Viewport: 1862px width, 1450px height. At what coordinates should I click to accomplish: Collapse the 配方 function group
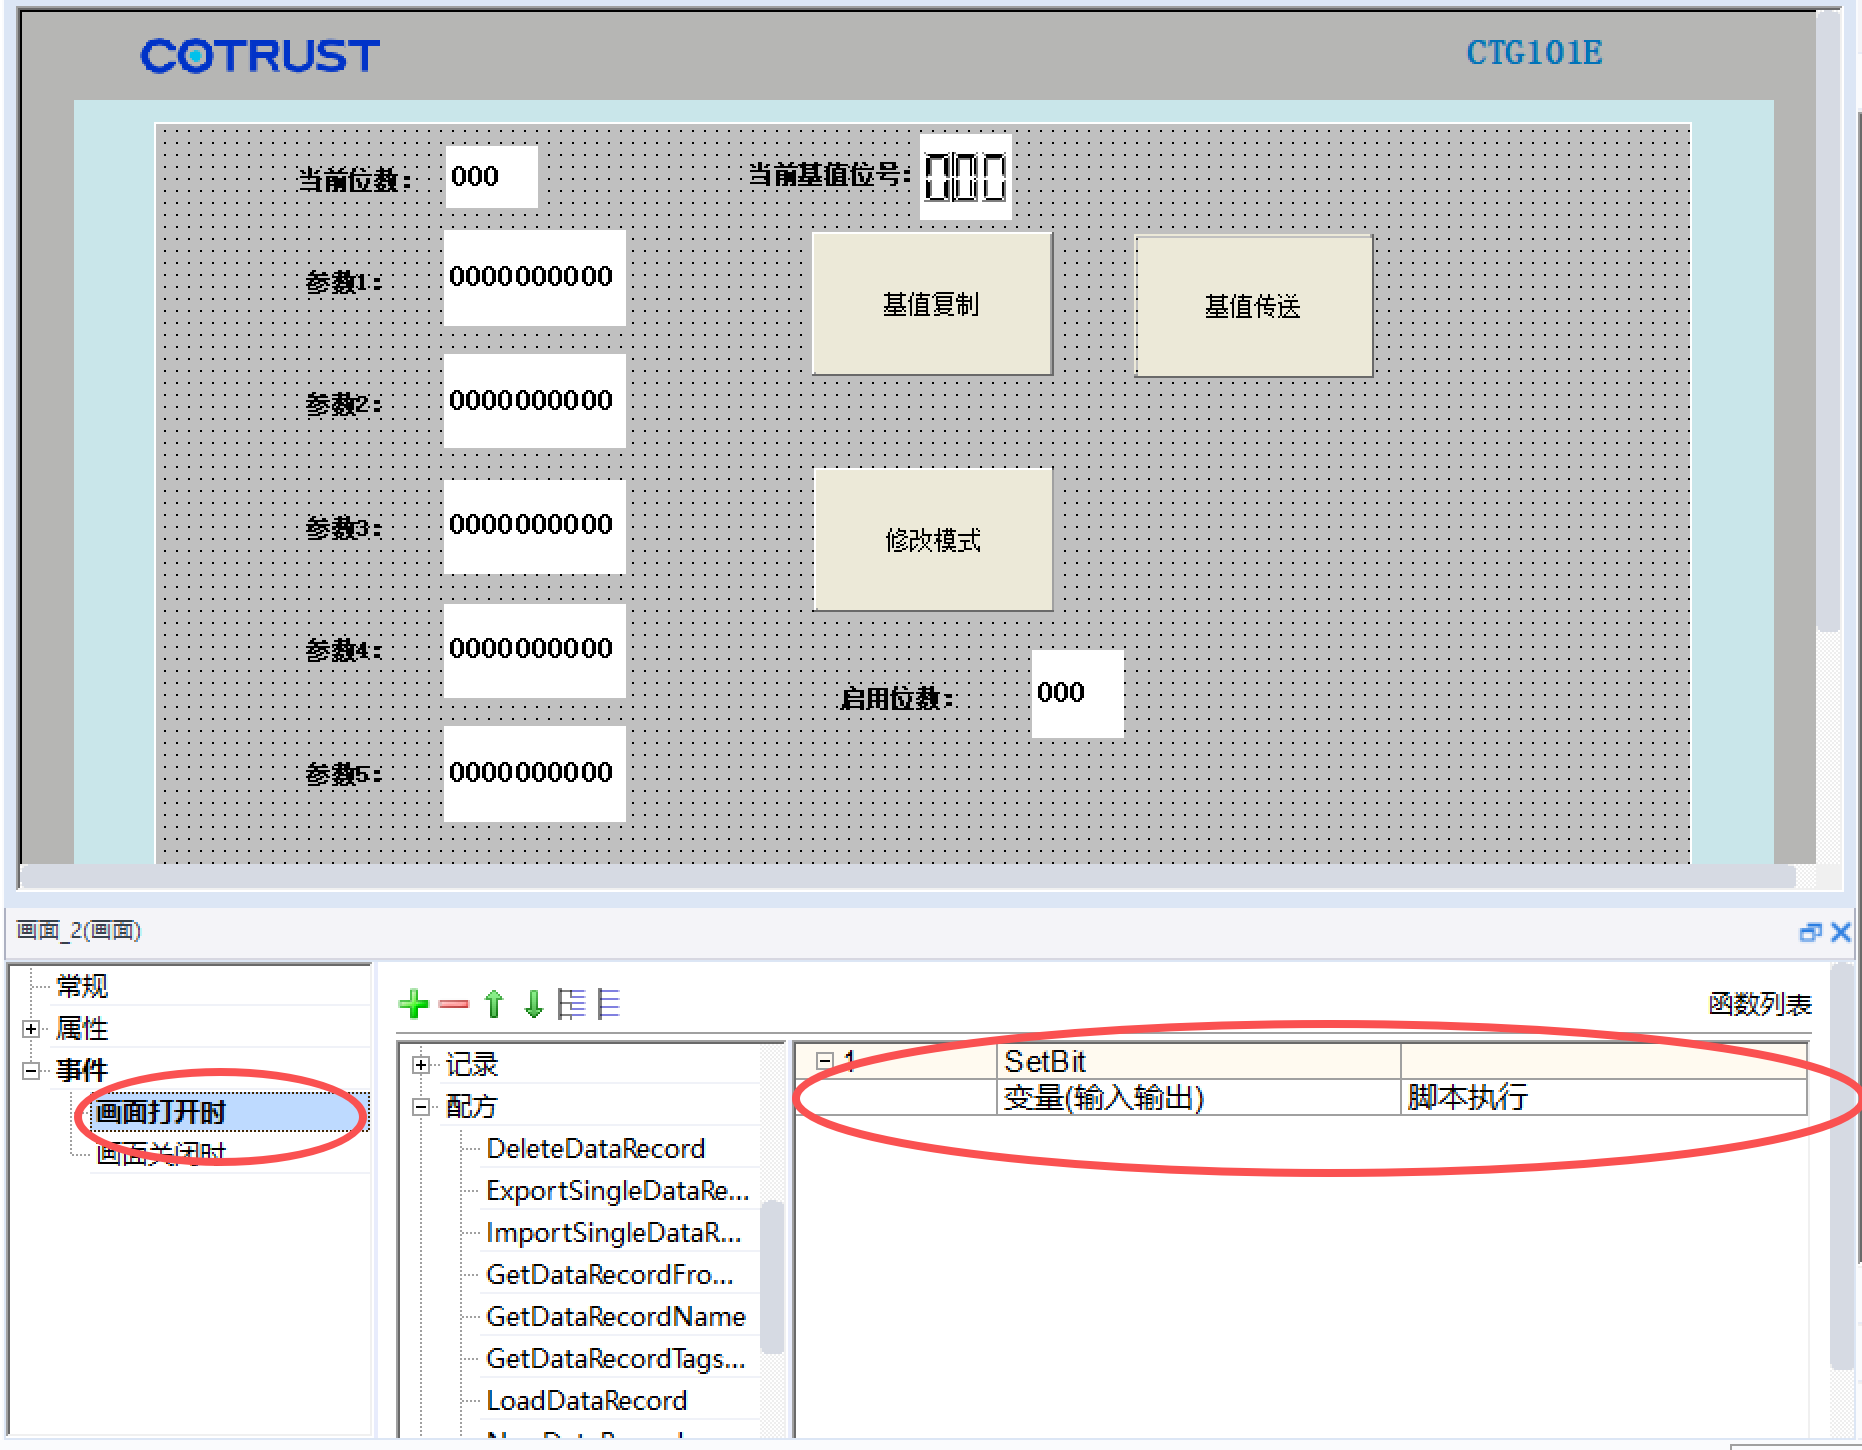[x=421, y=1107]
